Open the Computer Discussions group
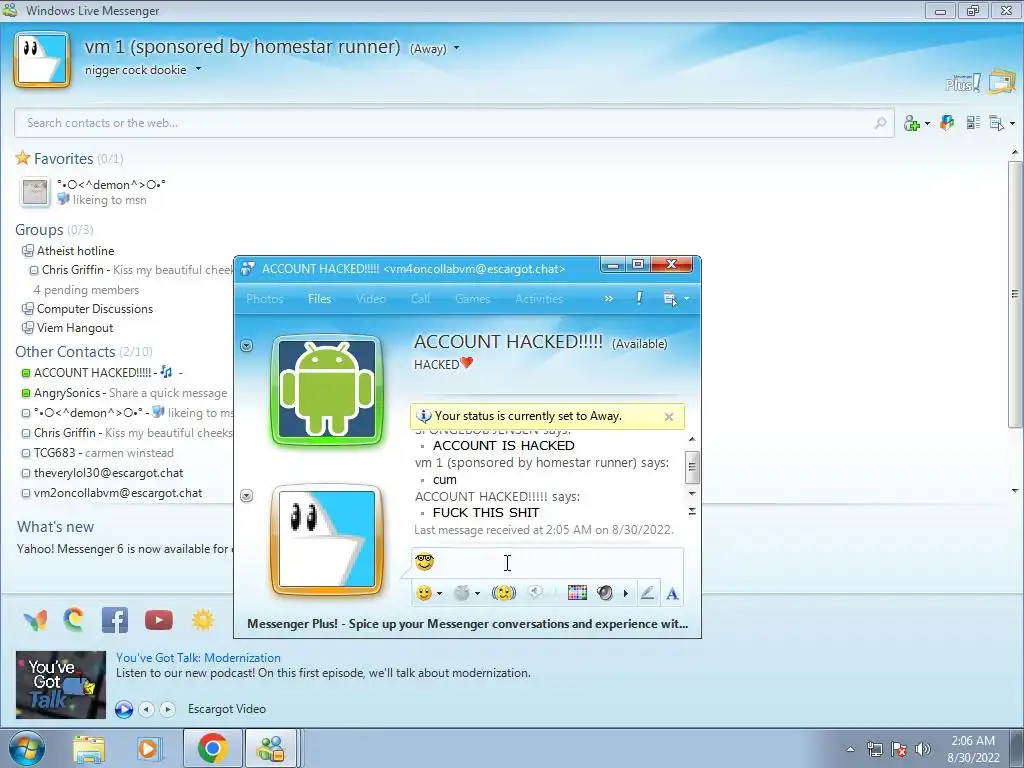1024x768 pixels. (95, 309)
